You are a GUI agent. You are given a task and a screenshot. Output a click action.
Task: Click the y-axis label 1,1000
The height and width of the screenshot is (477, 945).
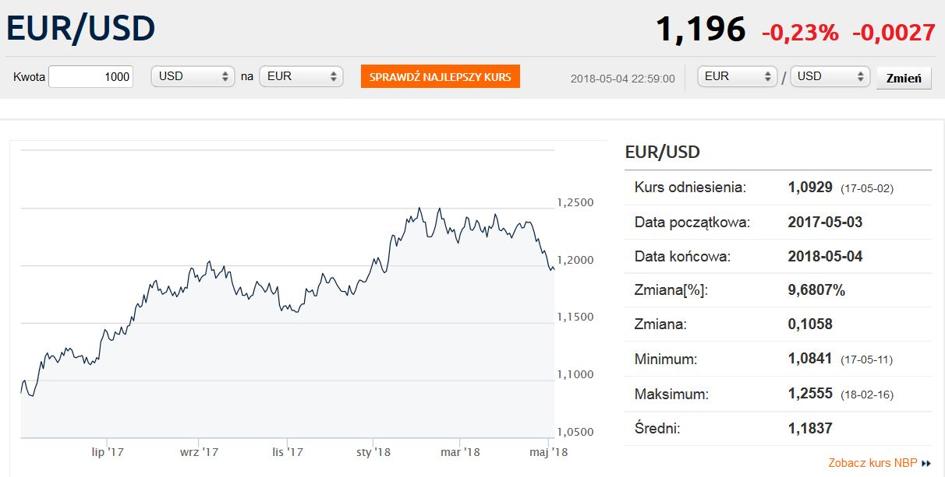point(575,374)
